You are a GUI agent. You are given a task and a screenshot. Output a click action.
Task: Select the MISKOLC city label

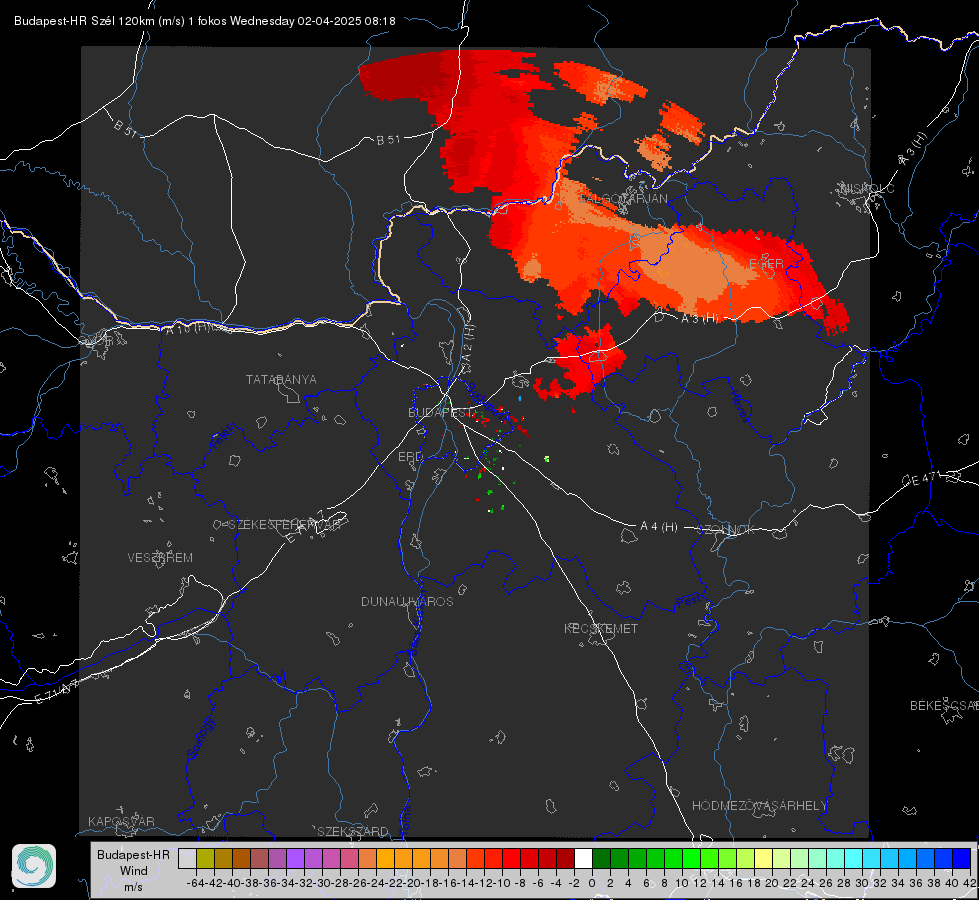867,188
